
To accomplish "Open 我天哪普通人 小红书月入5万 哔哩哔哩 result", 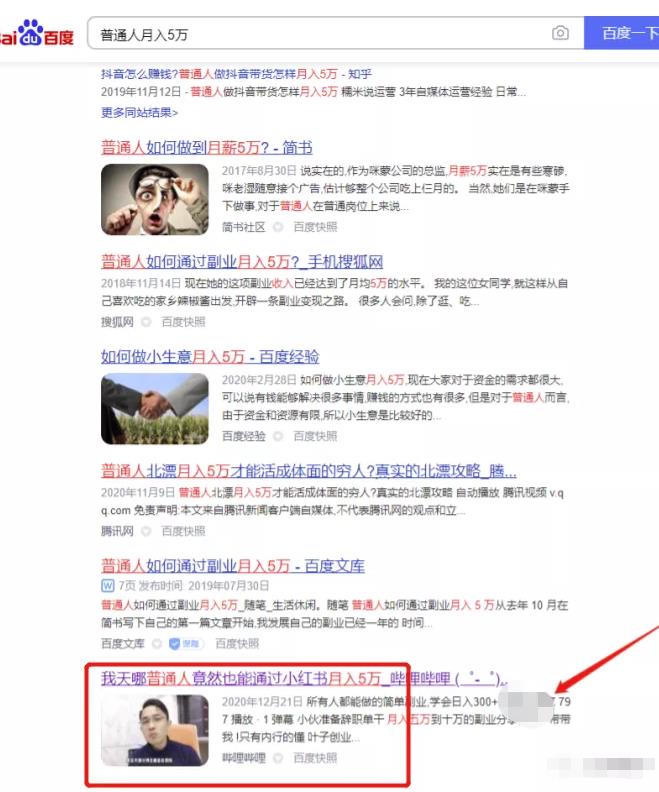I will coord(304,678).
